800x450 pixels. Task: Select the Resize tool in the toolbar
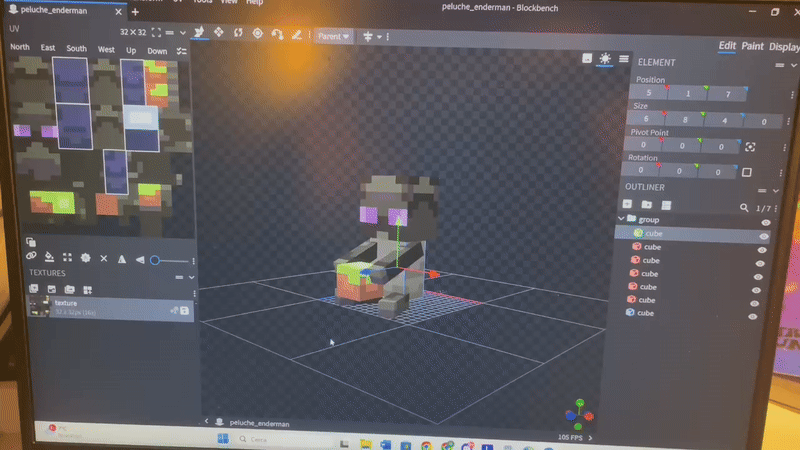(218, 33)
